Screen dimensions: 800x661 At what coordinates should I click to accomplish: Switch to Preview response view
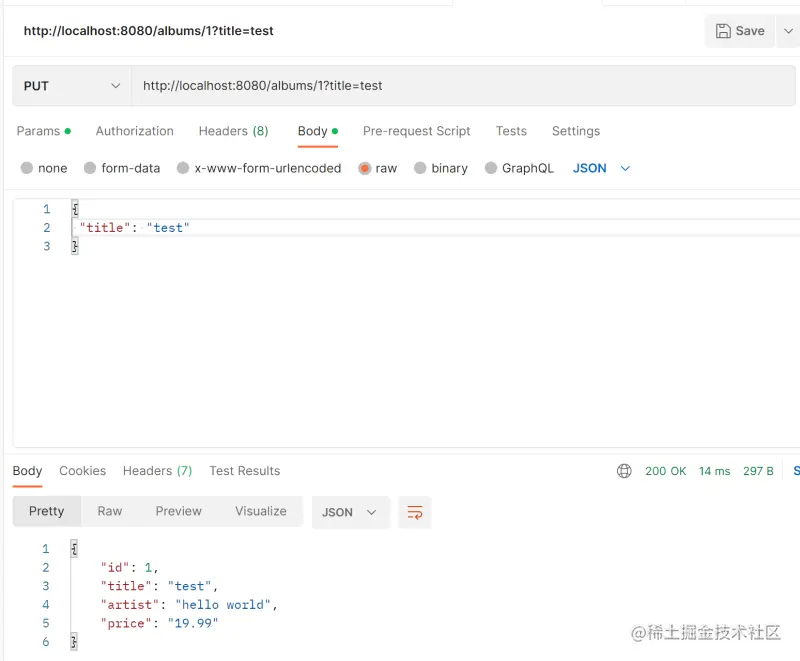coord(179,511)
